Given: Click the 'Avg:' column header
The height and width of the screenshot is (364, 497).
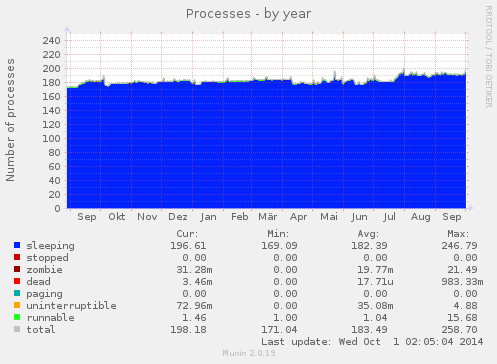Looking at the screenshot, I should tap(368, 234).
